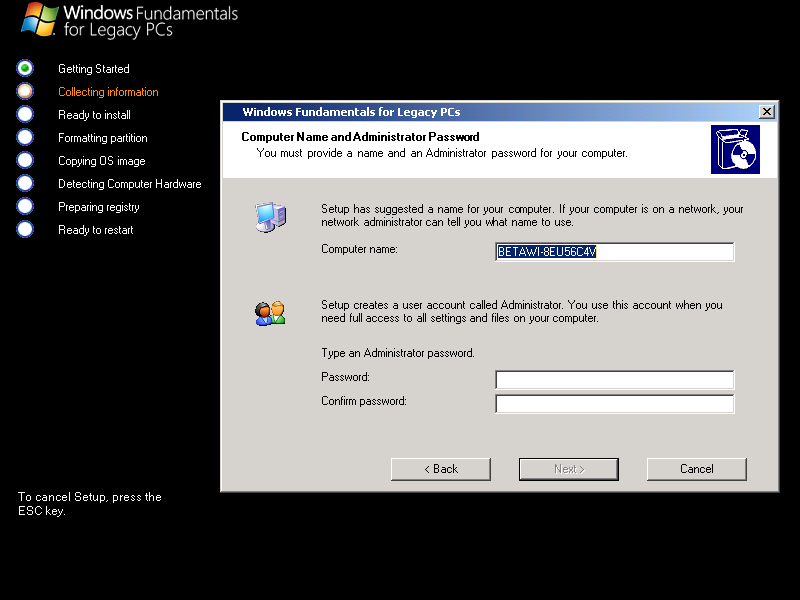800x600 pixels.
Task: Click the 'Confirm password:' label
Action: click(x=364, y=401)
